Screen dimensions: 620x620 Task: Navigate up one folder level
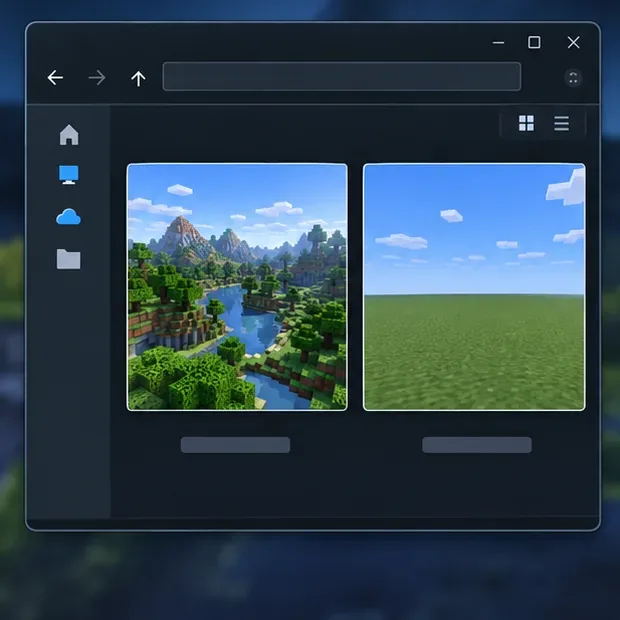138,78
